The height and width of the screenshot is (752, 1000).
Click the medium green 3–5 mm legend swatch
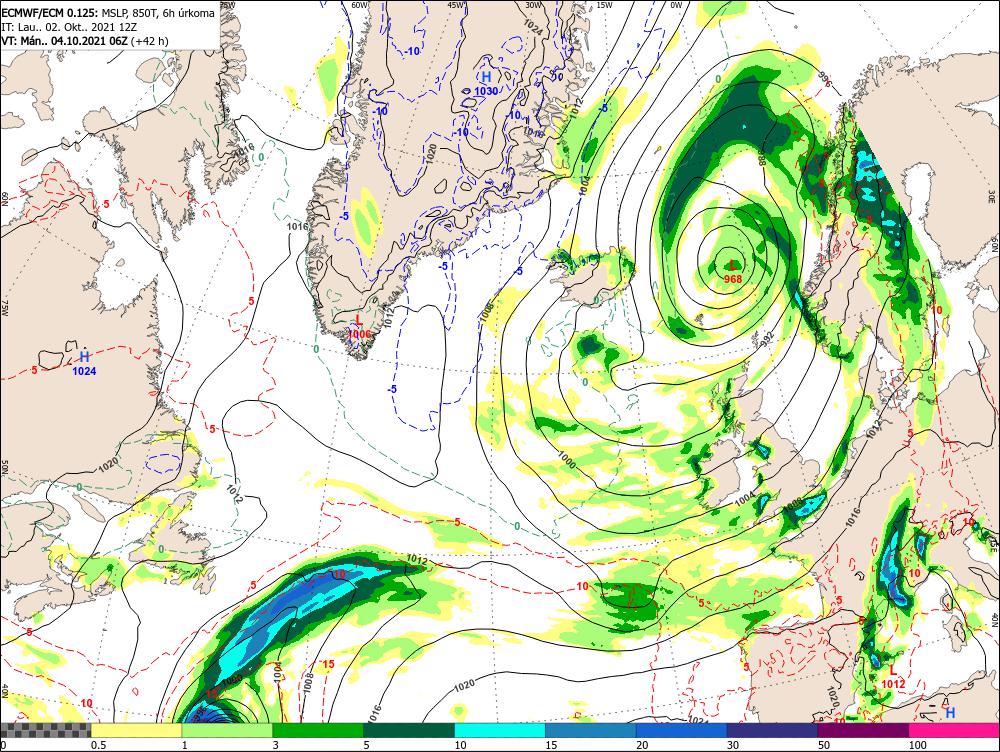[318, 730]
